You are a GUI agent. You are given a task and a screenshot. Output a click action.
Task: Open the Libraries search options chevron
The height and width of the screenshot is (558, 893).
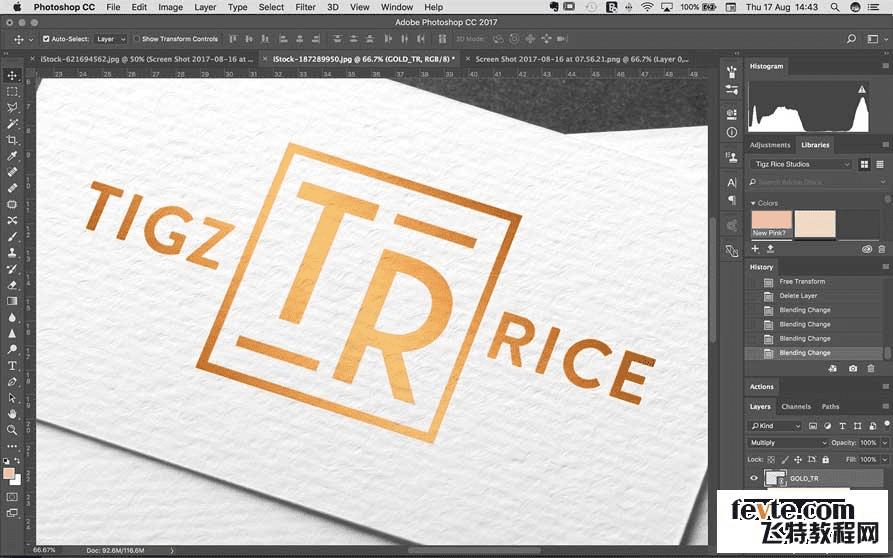tap(883, 182)
